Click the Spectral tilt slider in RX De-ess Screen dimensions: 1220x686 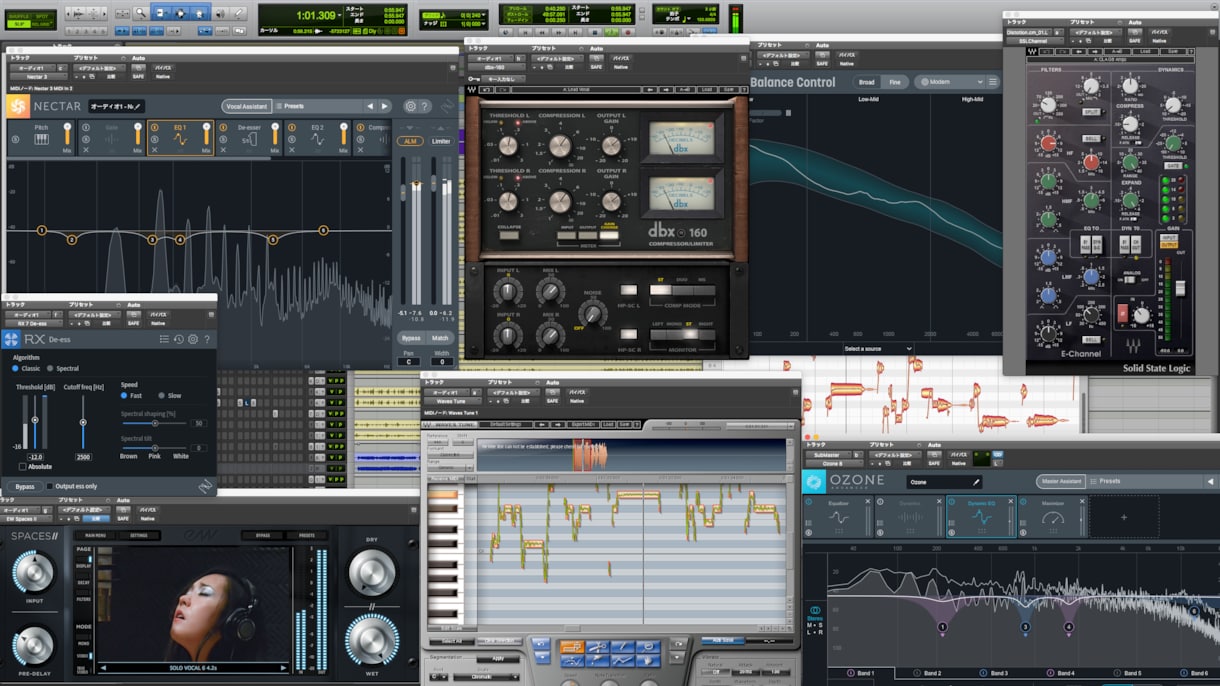(x=153, y=448)
